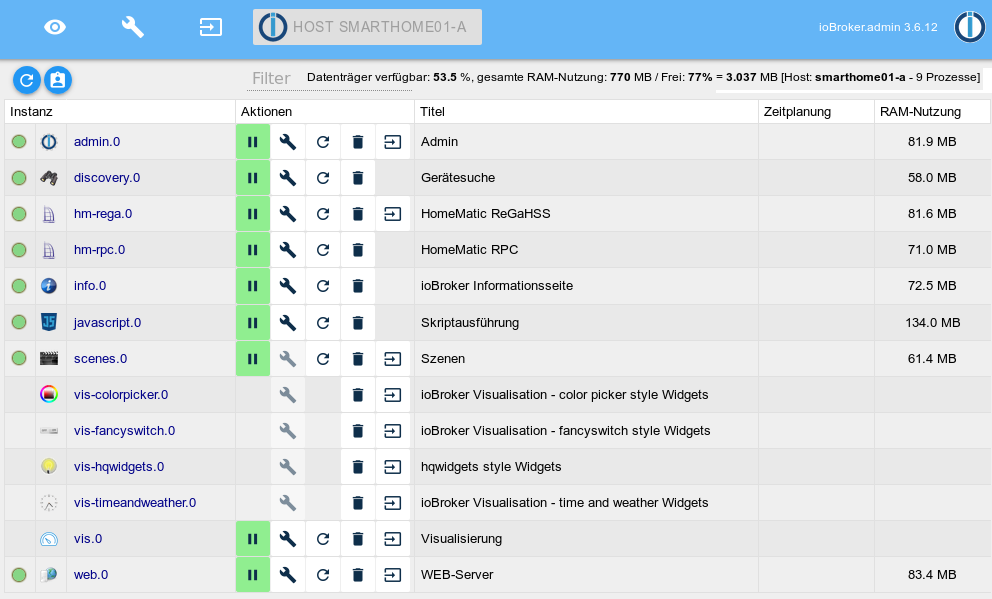
Task: Click the HOST SMARTHOME01-A button
Action: coord(368,27)
